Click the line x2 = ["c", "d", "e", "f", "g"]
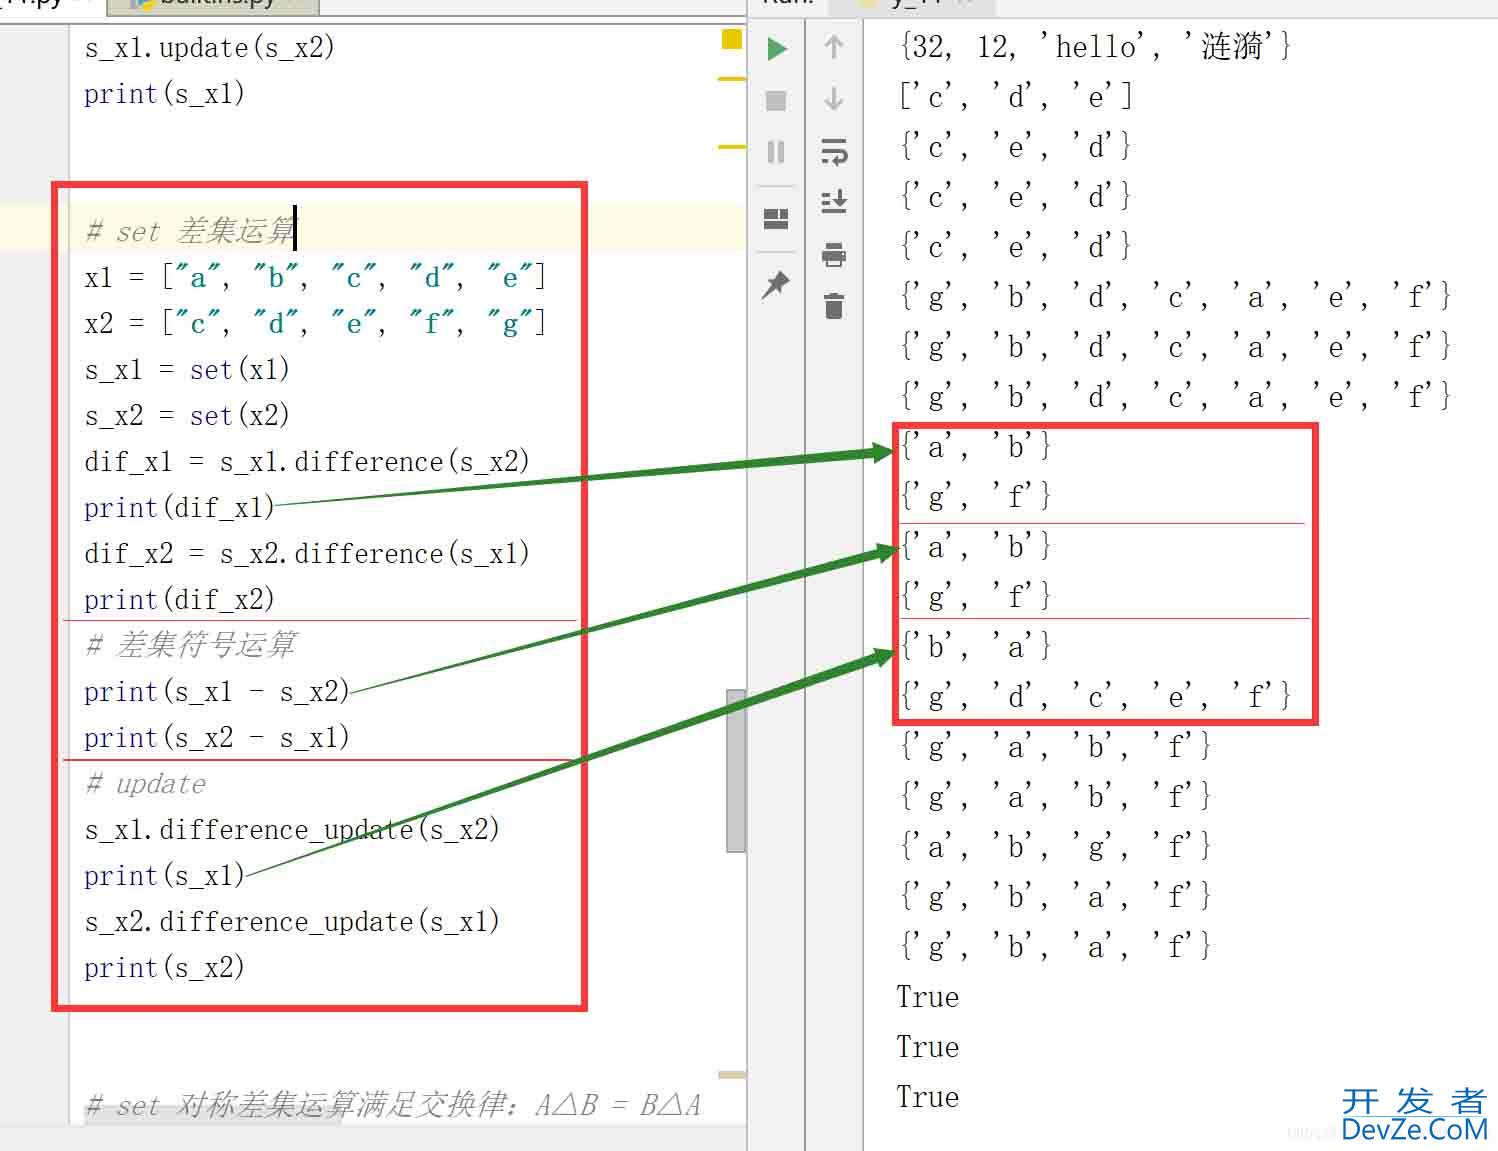The width and height of the screenshot is (1498, 1151). pos(315,323)
